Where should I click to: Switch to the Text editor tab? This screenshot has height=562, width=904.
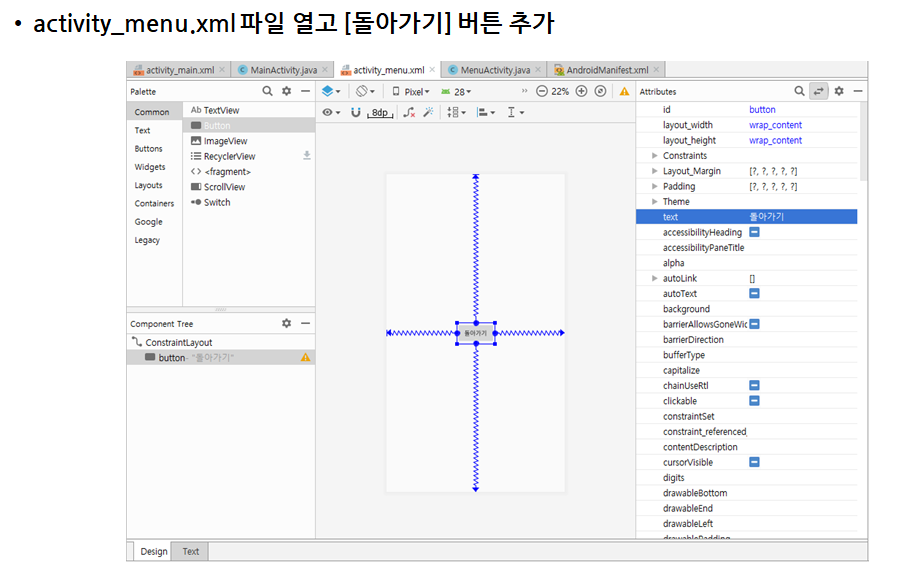(190, 552)
